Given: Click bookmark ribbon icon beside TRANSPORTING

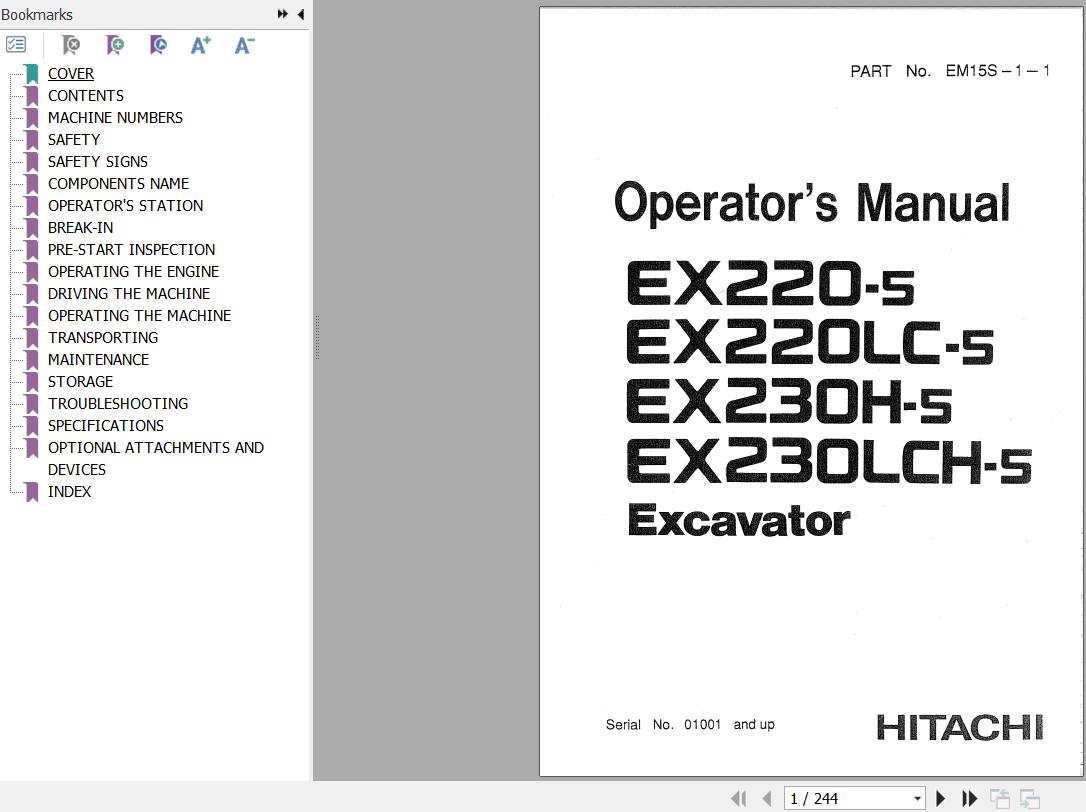Looking at the screenshot, I should pyautogui.click(x=32, y=337).
